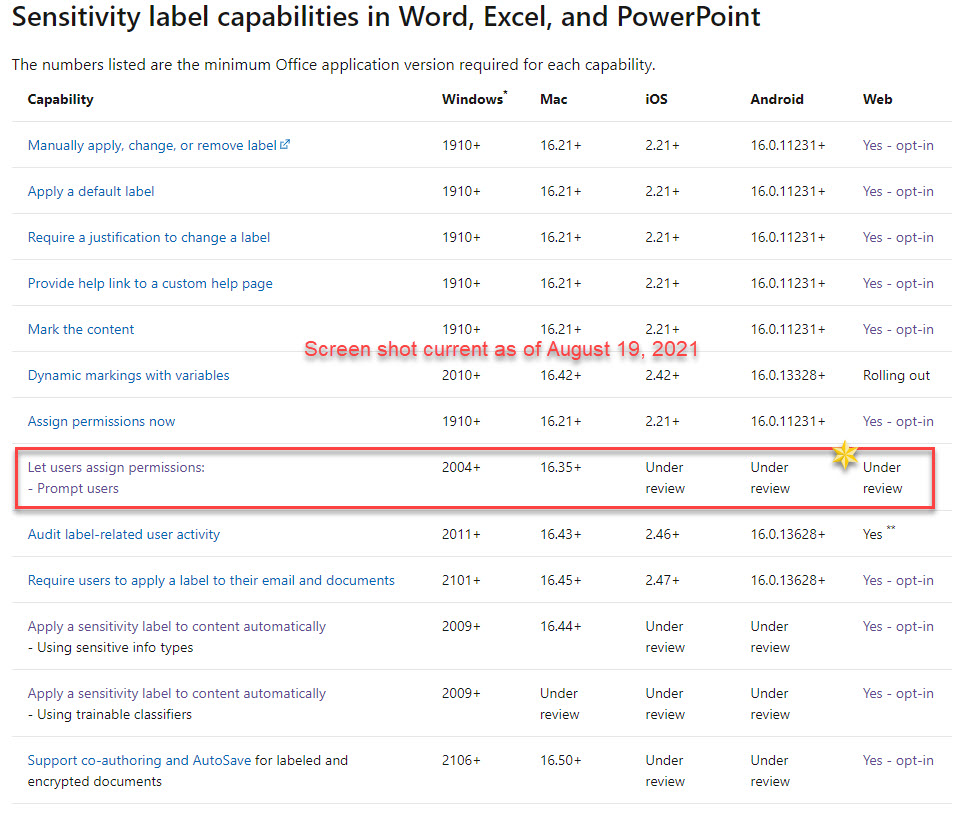Open auto-label link above 'Using trainable classifiers'
Screen dimensions: 976x817
pyautogui.click(x=177, y=694)
